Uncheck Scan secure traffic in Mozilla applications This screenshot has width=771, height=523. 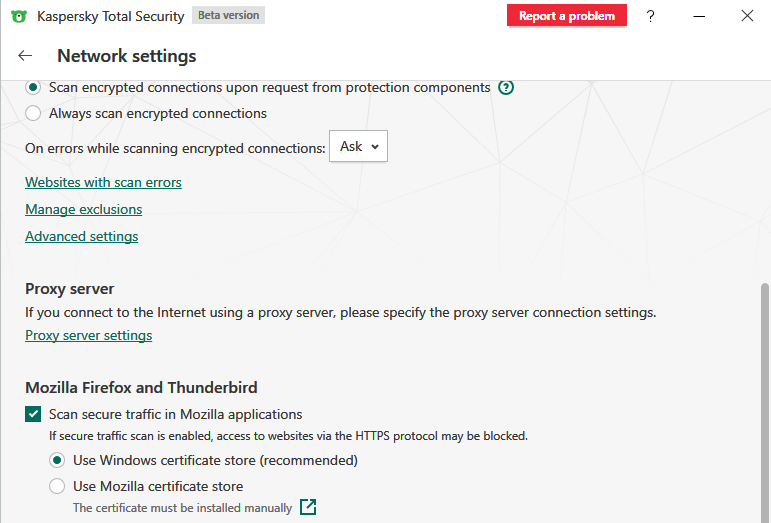click(x=34, y=414)
